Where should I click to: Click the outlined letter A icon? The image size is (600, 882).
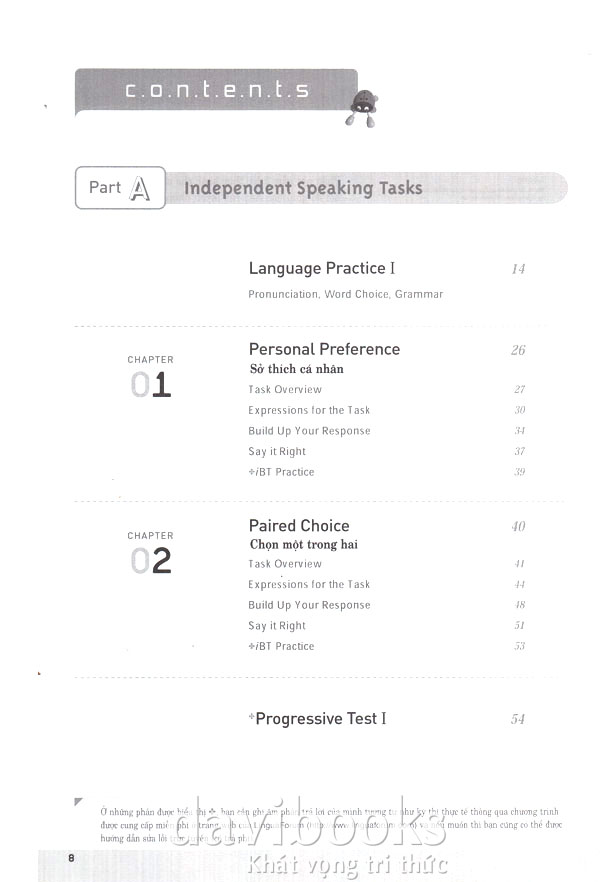click(x=140, y=187)
